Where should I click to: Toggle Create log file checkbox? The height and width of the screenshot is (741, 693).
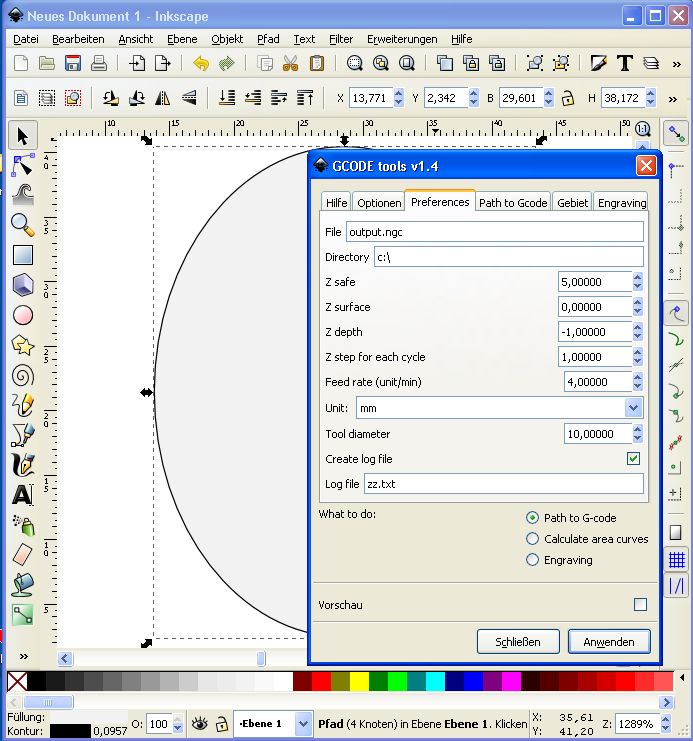click(633, 458)
